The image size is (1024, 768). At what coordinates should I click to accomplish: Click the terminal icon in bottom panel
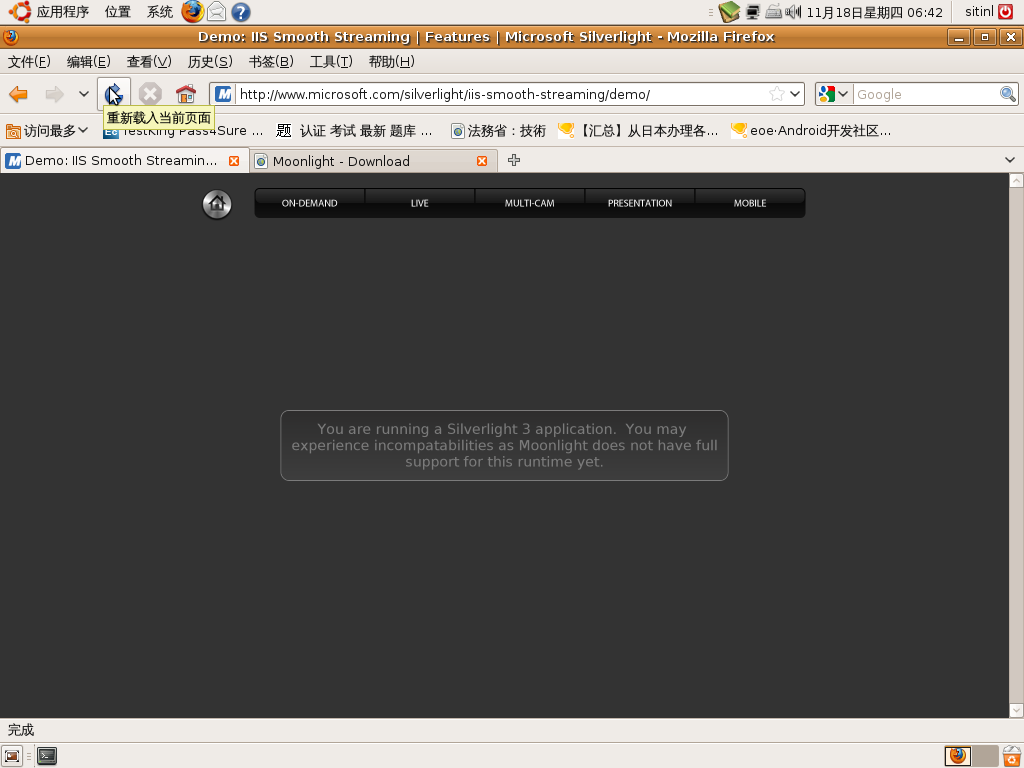pyautogui.click(x=46, y=756)
